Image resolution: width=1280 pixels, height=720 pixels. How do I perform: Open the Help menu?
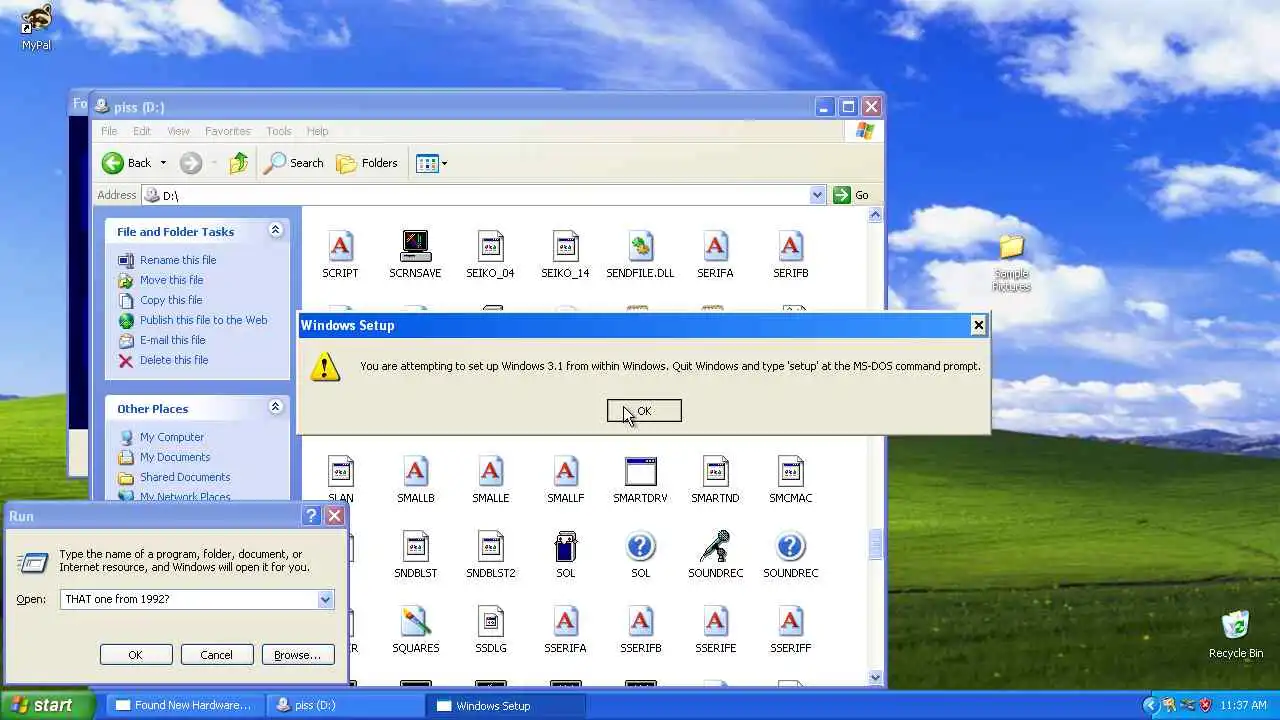click(317, 131)
